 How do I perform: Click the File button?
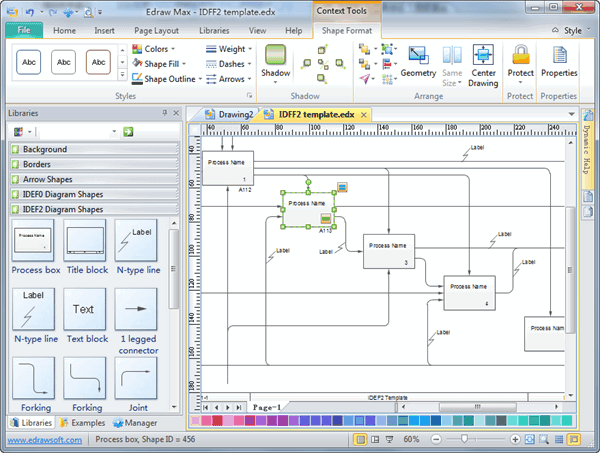click(x=23, y=31)
